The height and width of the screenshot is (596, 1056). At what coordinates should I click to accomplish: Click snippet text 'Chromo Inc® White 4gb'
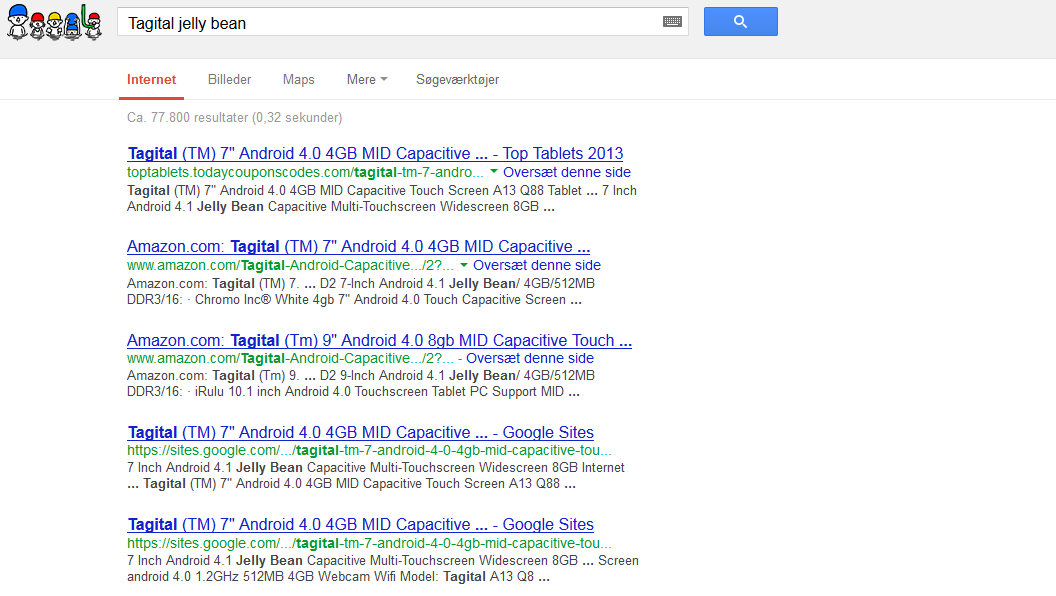(x=264, y=300)
